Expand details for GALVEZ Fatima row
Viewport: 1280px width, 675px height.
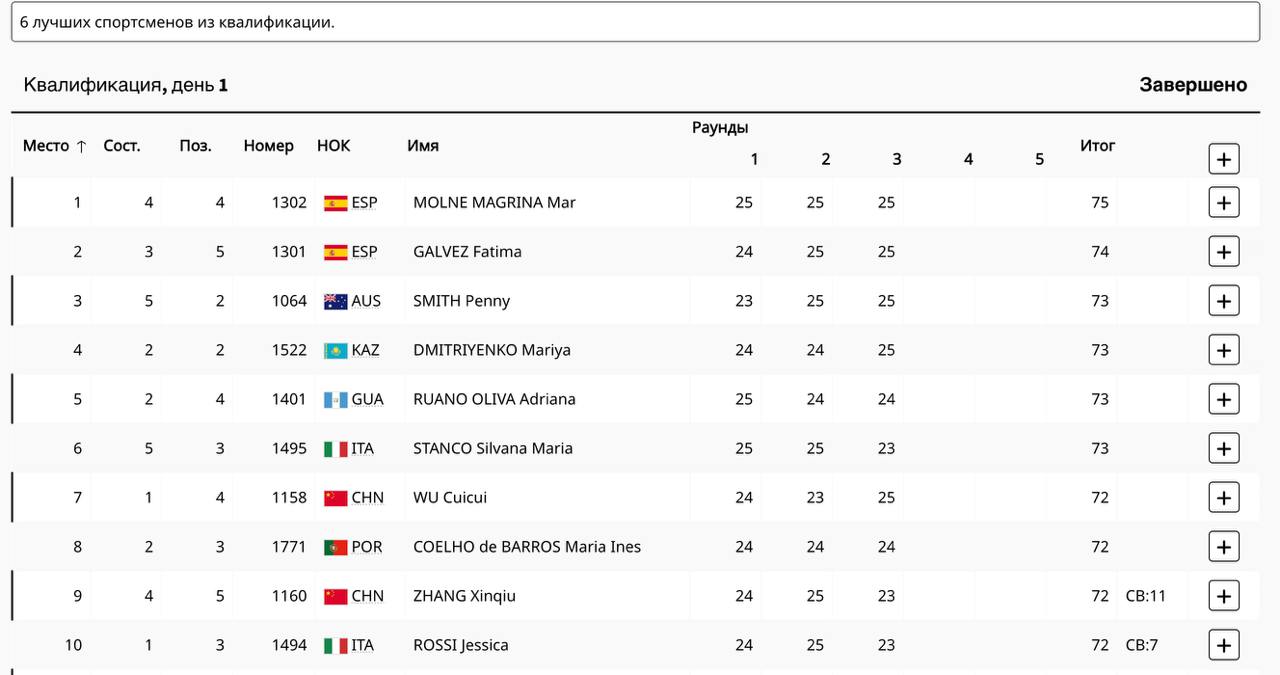pyautogui.click(x=1224, y=251)
